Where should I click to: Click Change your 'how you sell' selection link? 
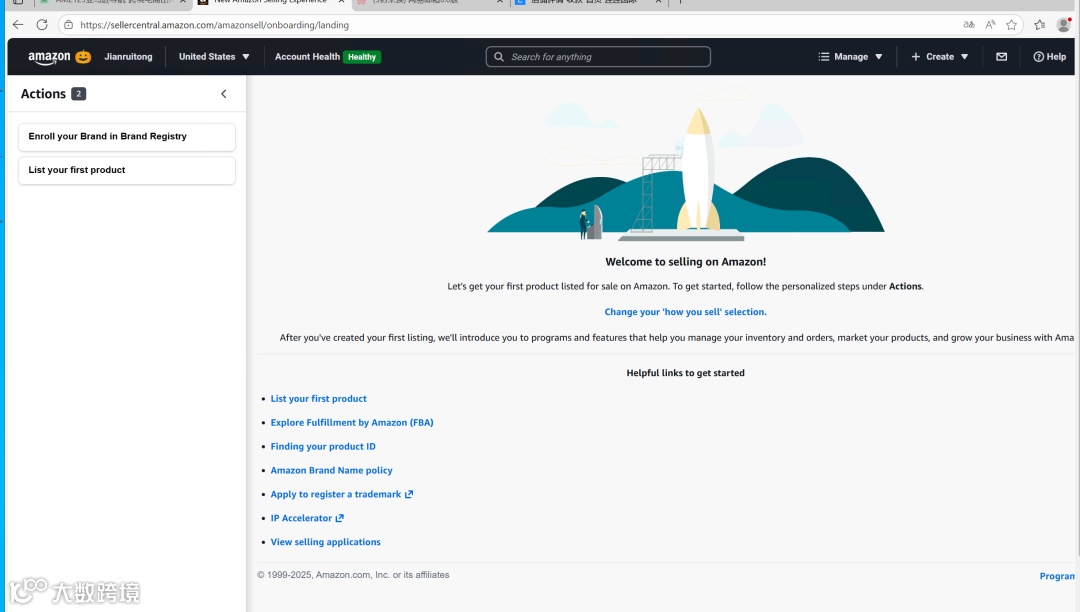click(685, 312)
